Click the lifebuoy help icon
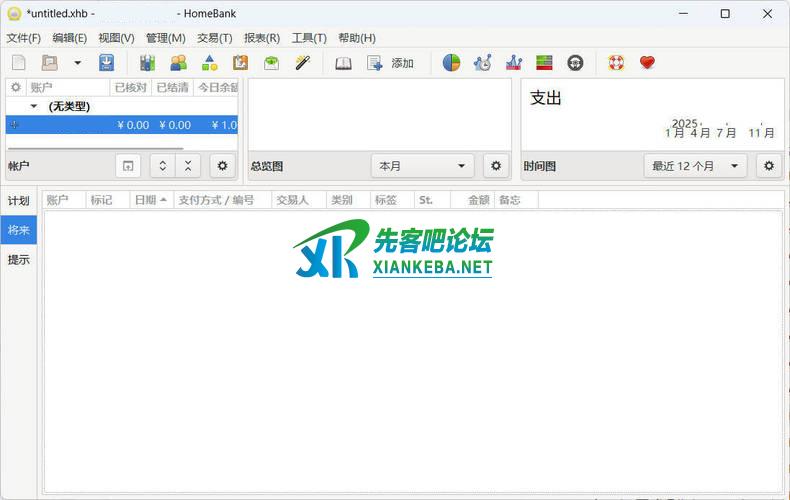 point(617,63)
